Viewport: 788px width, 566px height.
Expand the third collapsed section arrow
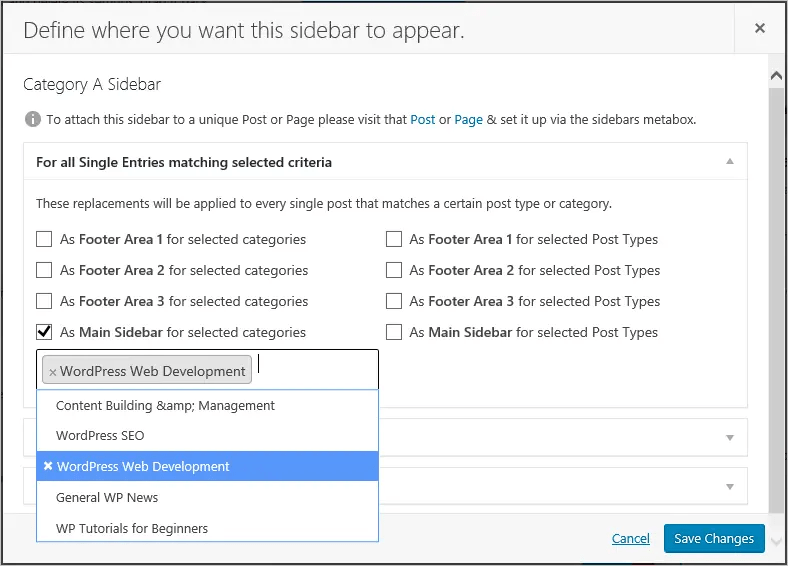[730, 487]
